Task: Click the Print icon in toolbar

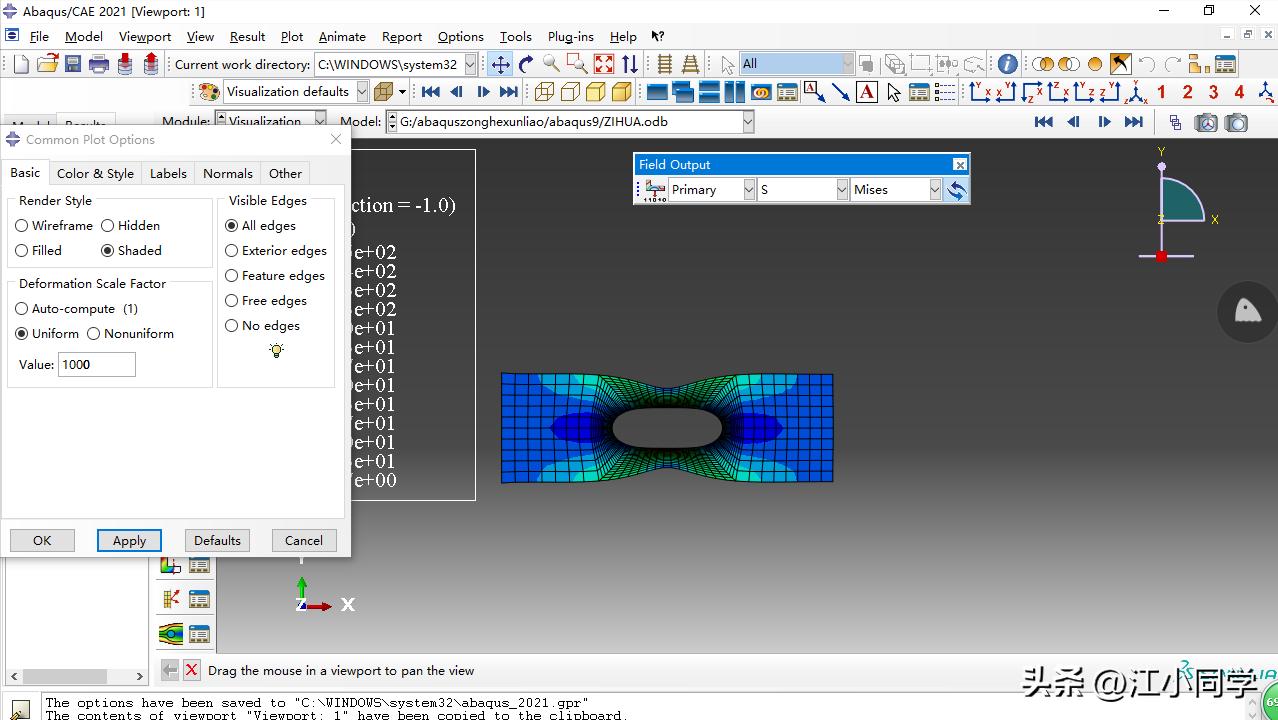Action: click(x=98, y=64)
